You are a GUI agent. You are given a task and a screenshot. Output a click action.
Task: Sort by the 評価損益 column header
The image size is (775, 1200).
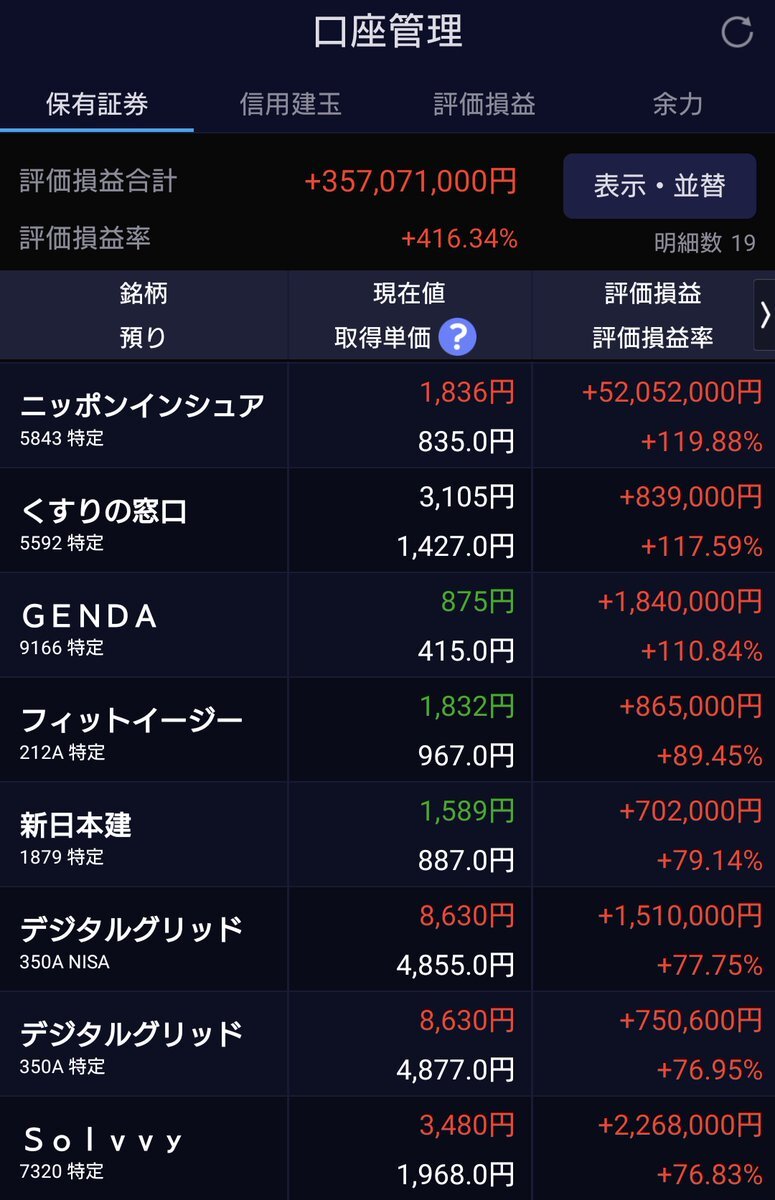coord(653,293)
